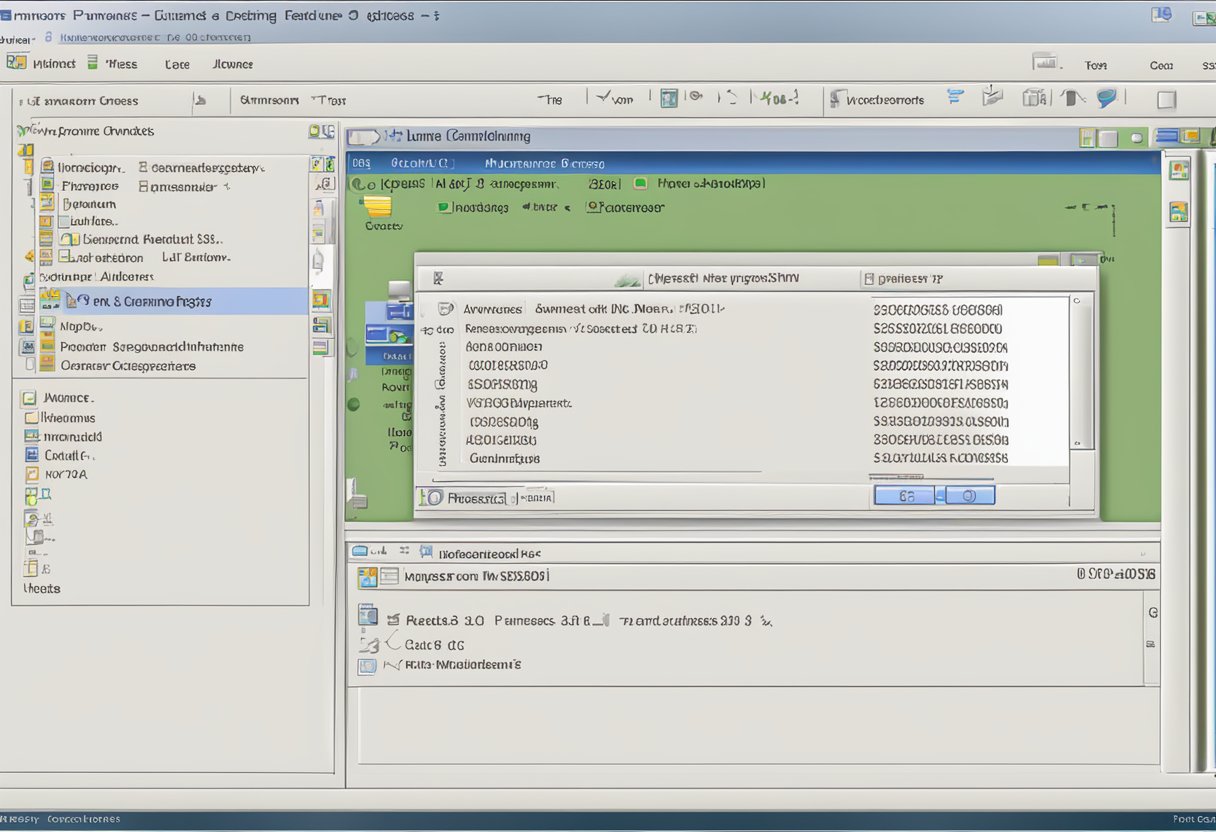Toggle the green checkbox beside Hnaer in the green panel

click(x=640, y=184)
